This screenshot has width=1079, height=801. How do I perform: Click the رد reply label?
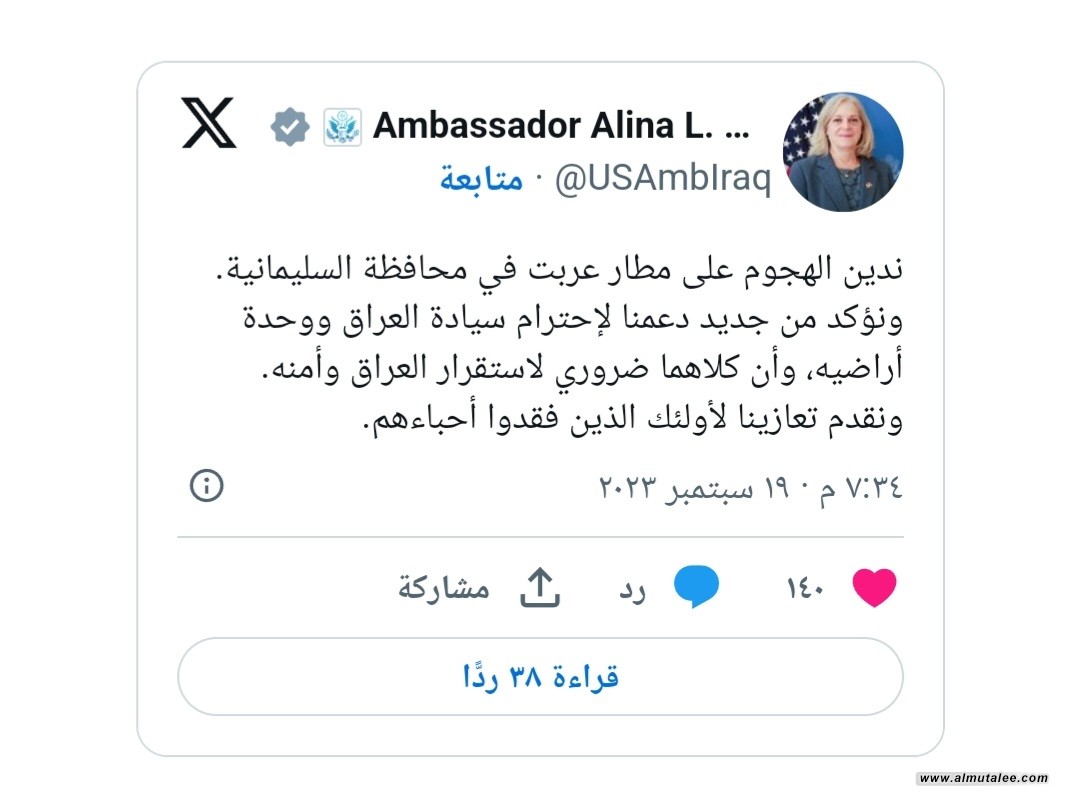(x=632, y=590)
